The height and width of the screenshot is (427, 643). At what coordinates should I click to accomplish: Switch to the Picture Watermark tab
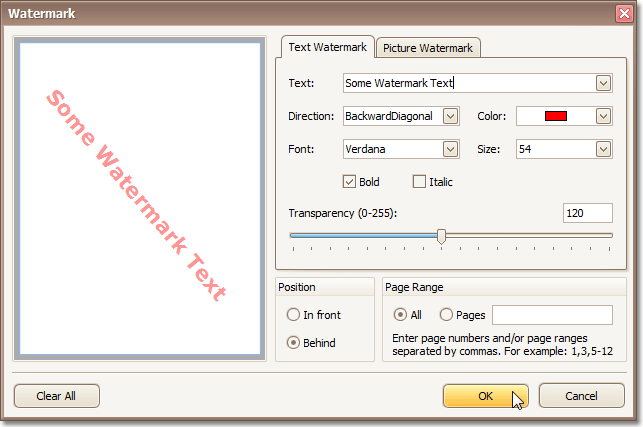tap(429, 47)
